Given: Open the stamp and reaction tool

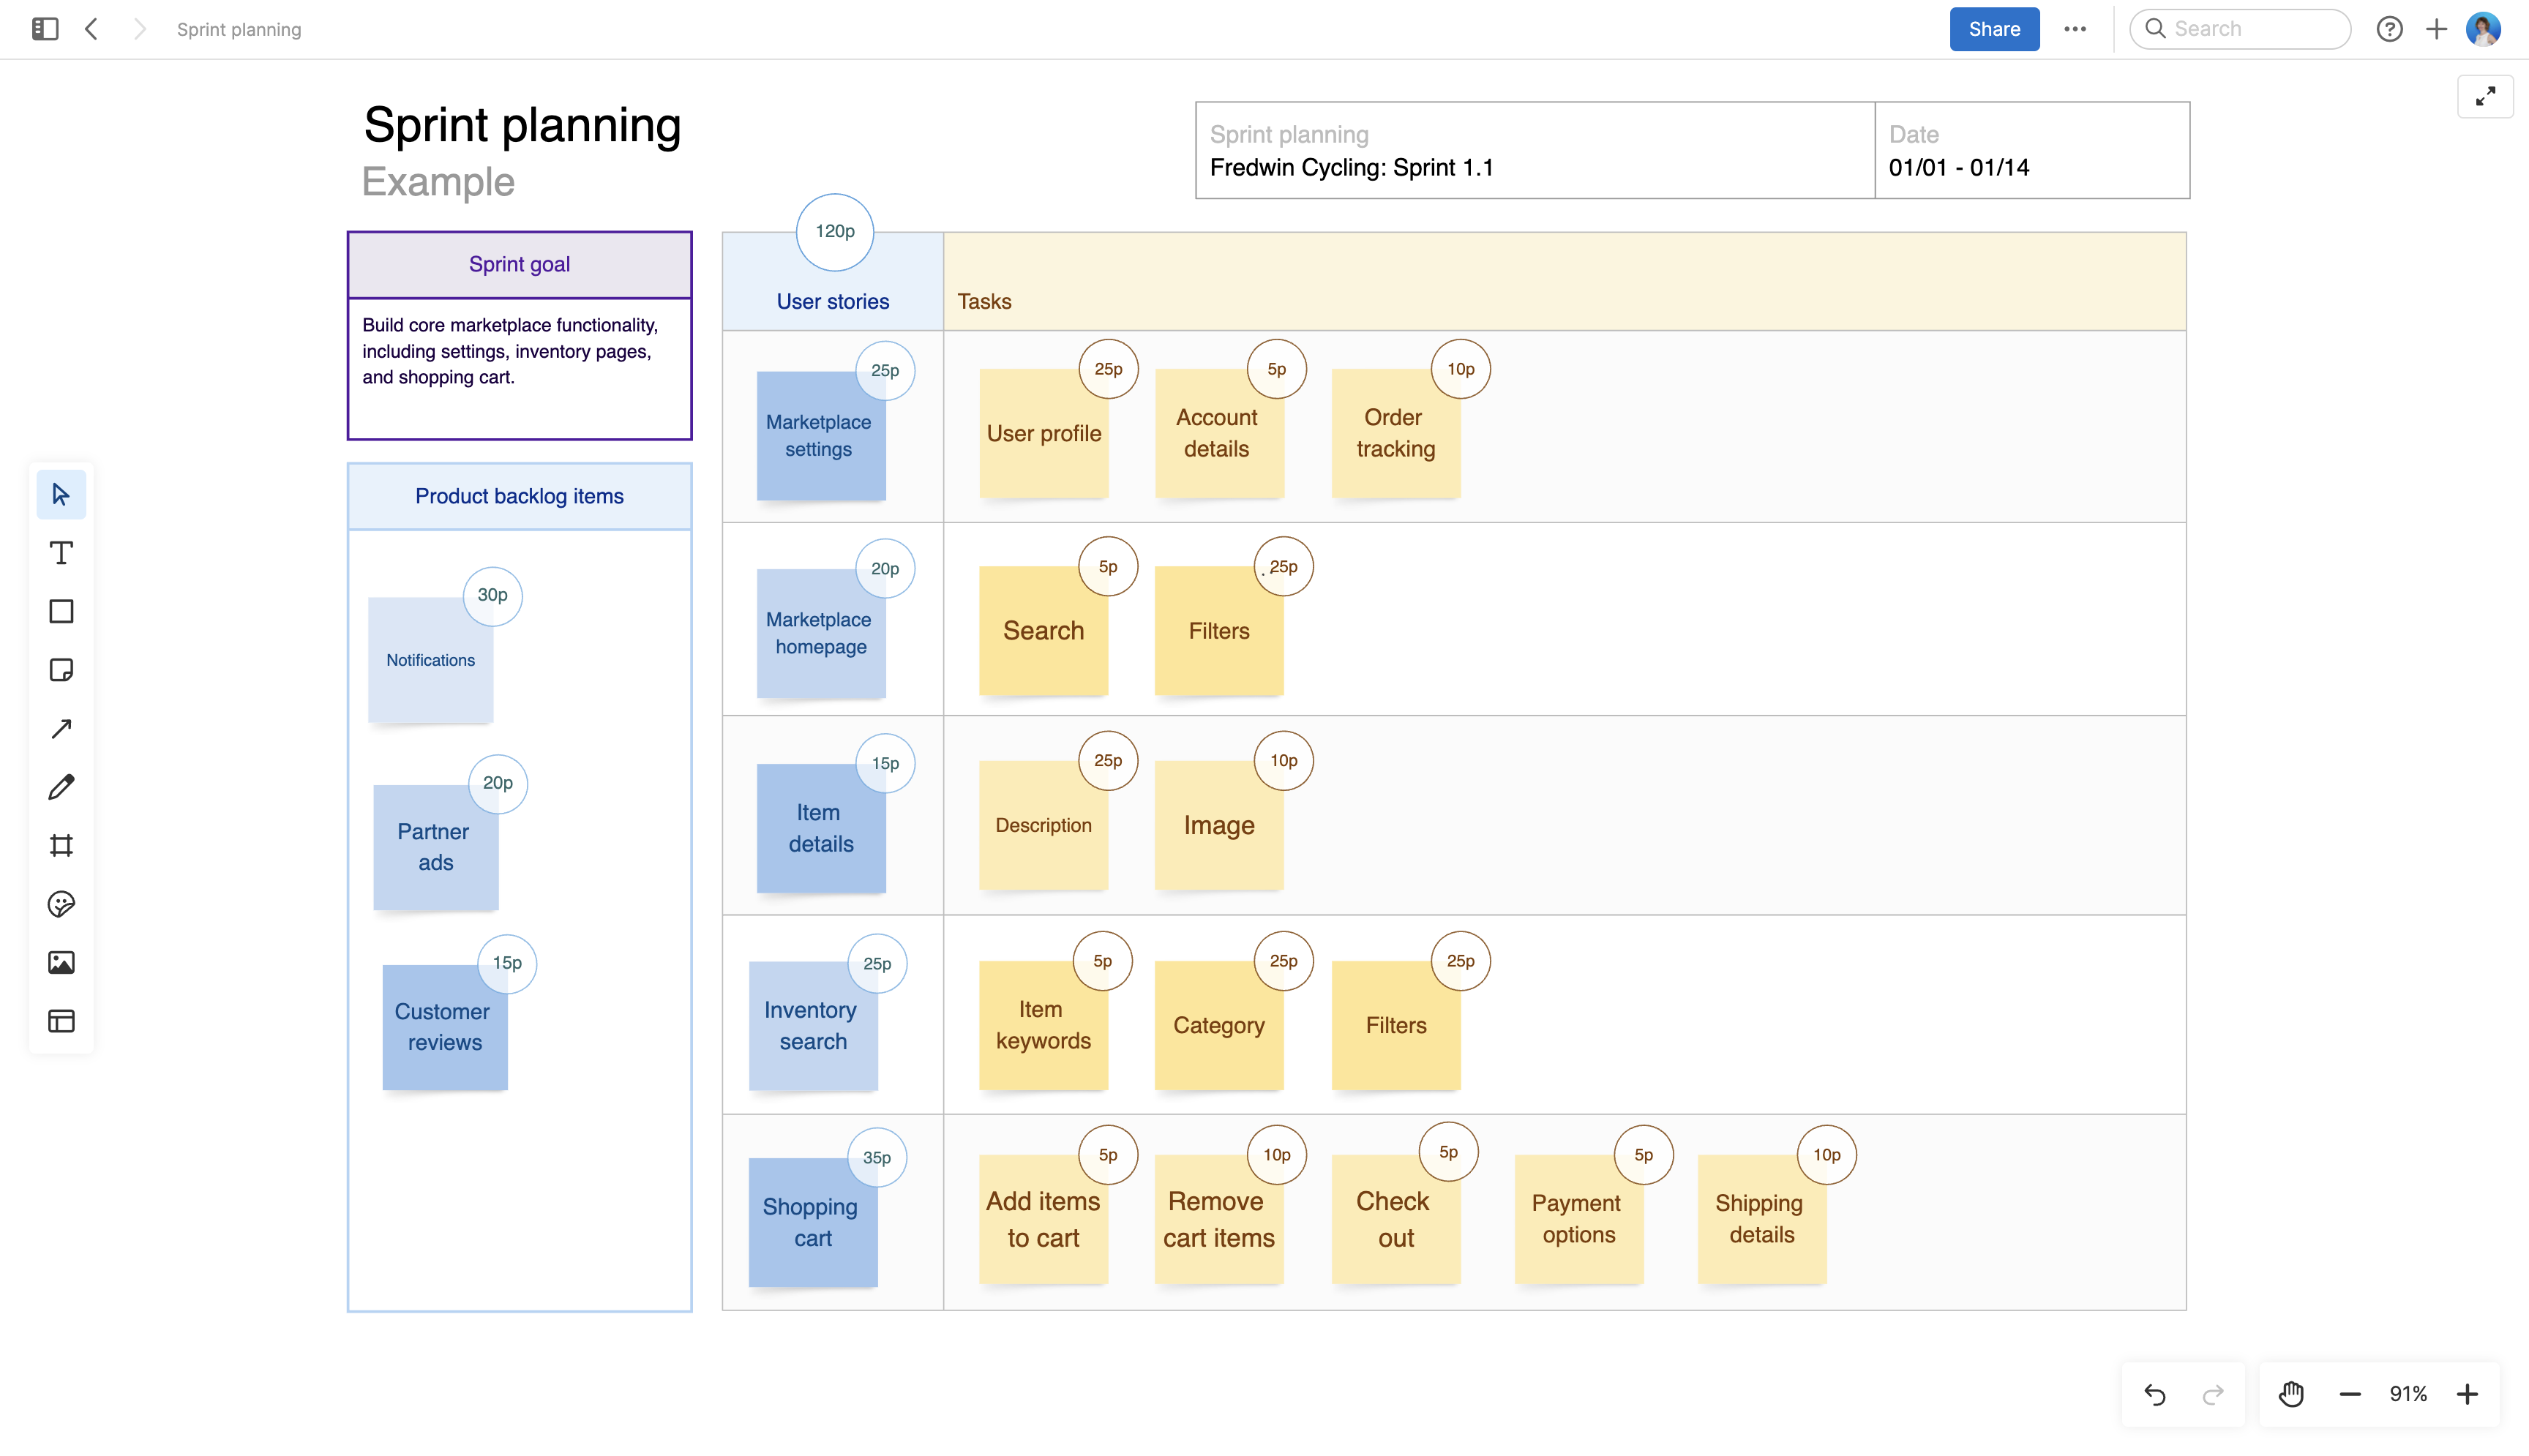Looking at the screenshot, I should pyautogui.click(x=61, y=904).
